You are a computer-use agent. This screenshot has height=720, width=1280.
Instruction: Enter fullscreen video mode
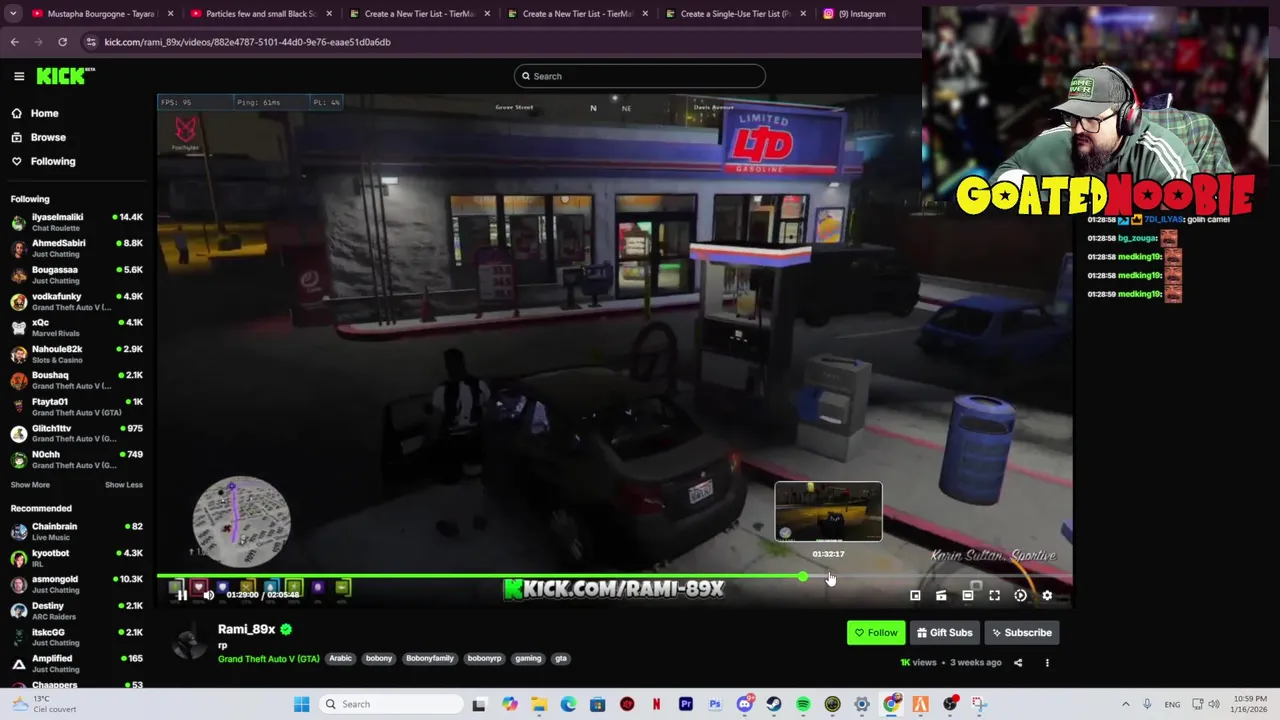994,595
